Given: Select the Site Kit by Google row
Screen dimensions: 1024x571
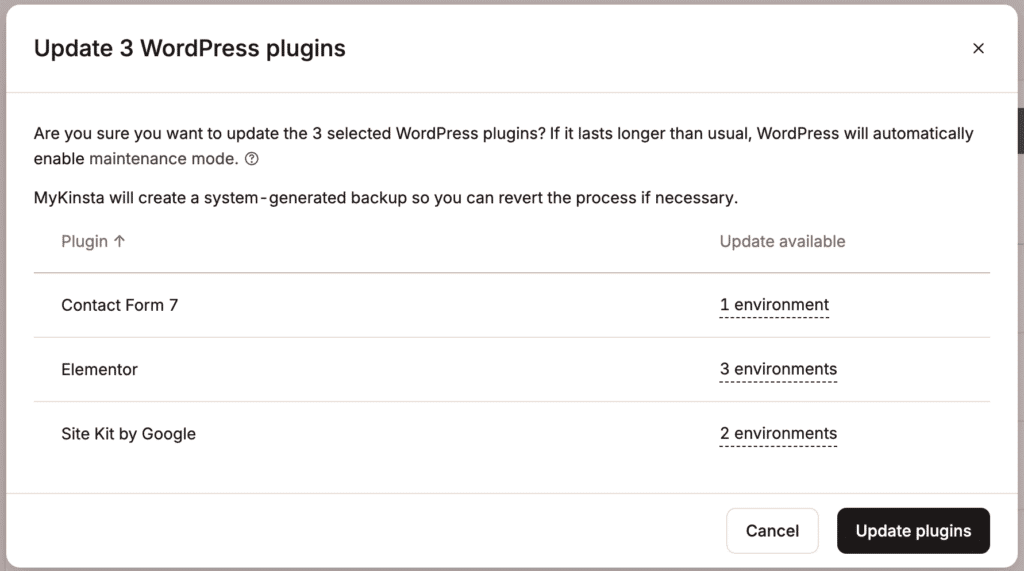Looking at the screenshot, I should click(511, 434).
